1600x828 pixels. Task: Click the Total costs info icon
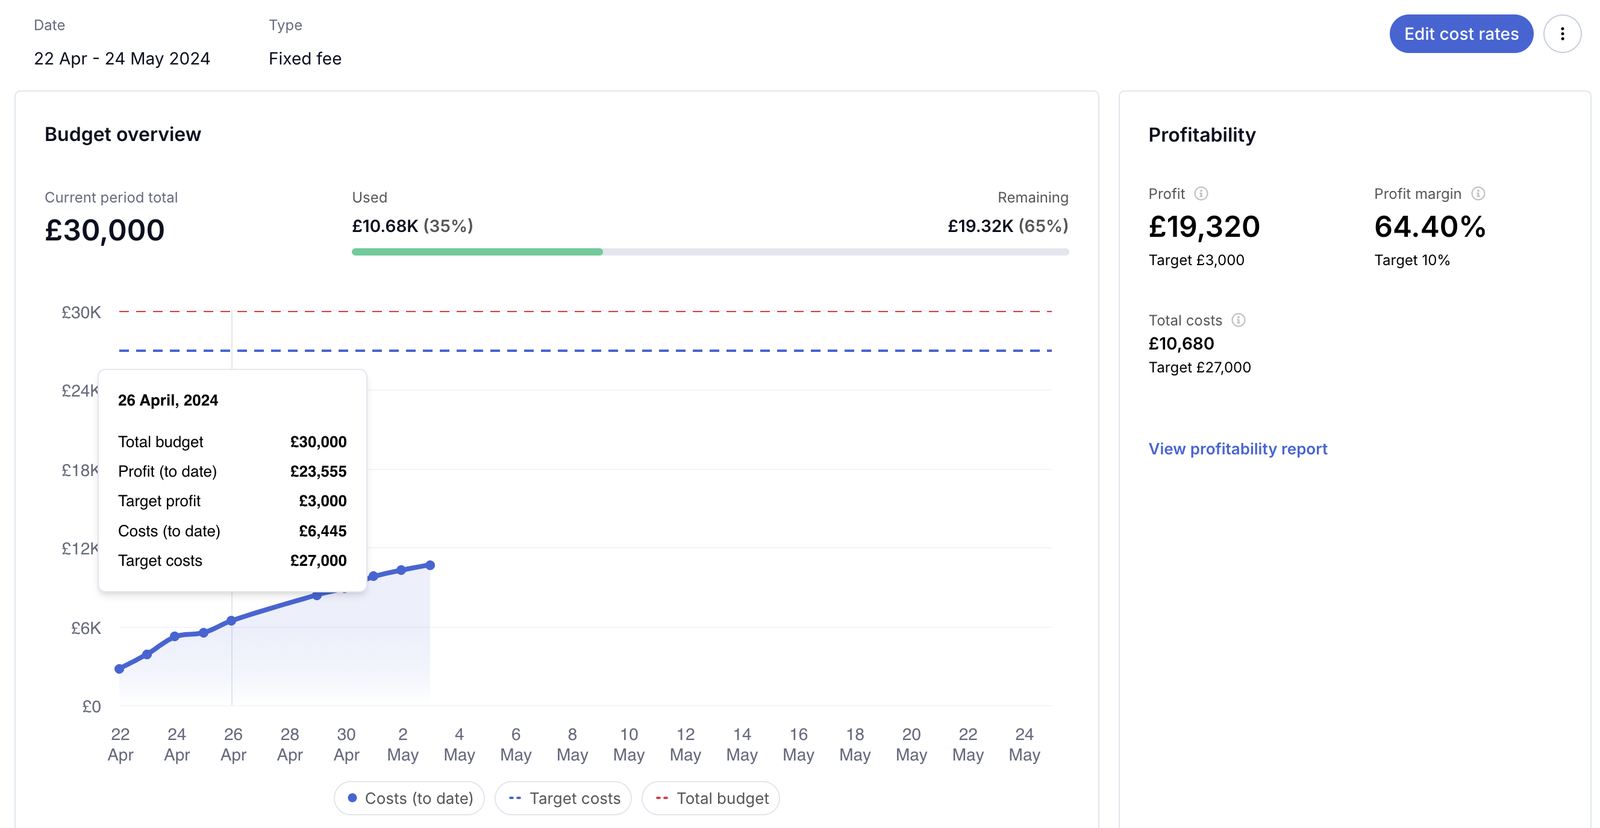pyautogui.click(x=1238, y=320)
